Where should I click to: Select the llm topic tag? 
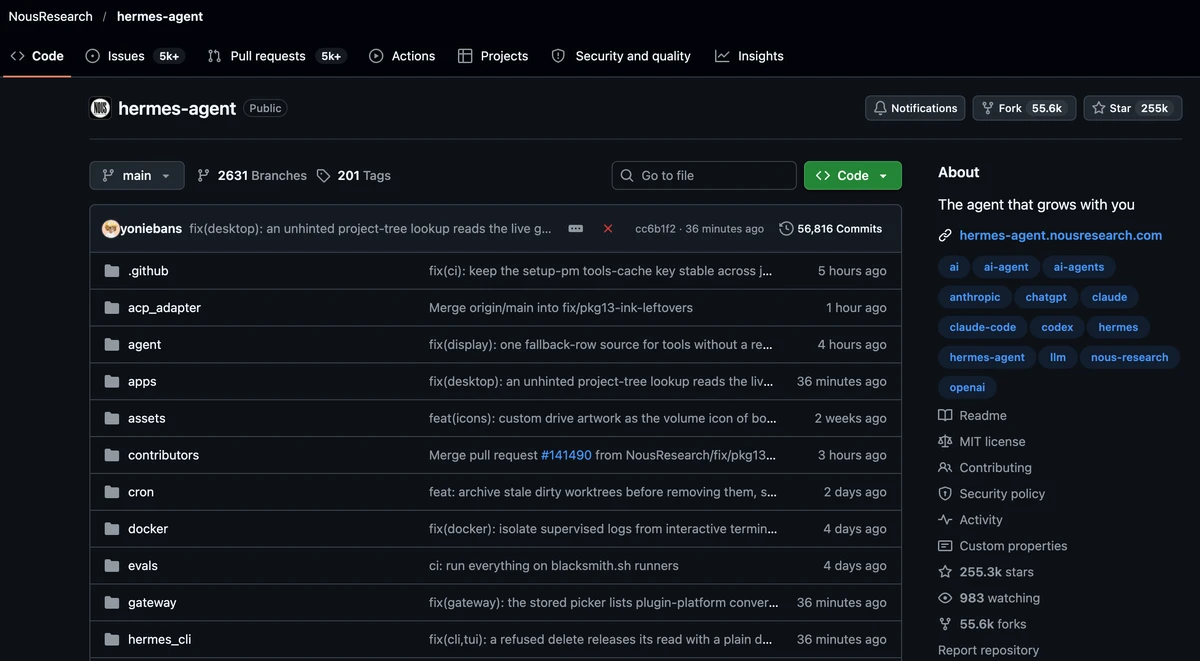[x=1058, y=357]
